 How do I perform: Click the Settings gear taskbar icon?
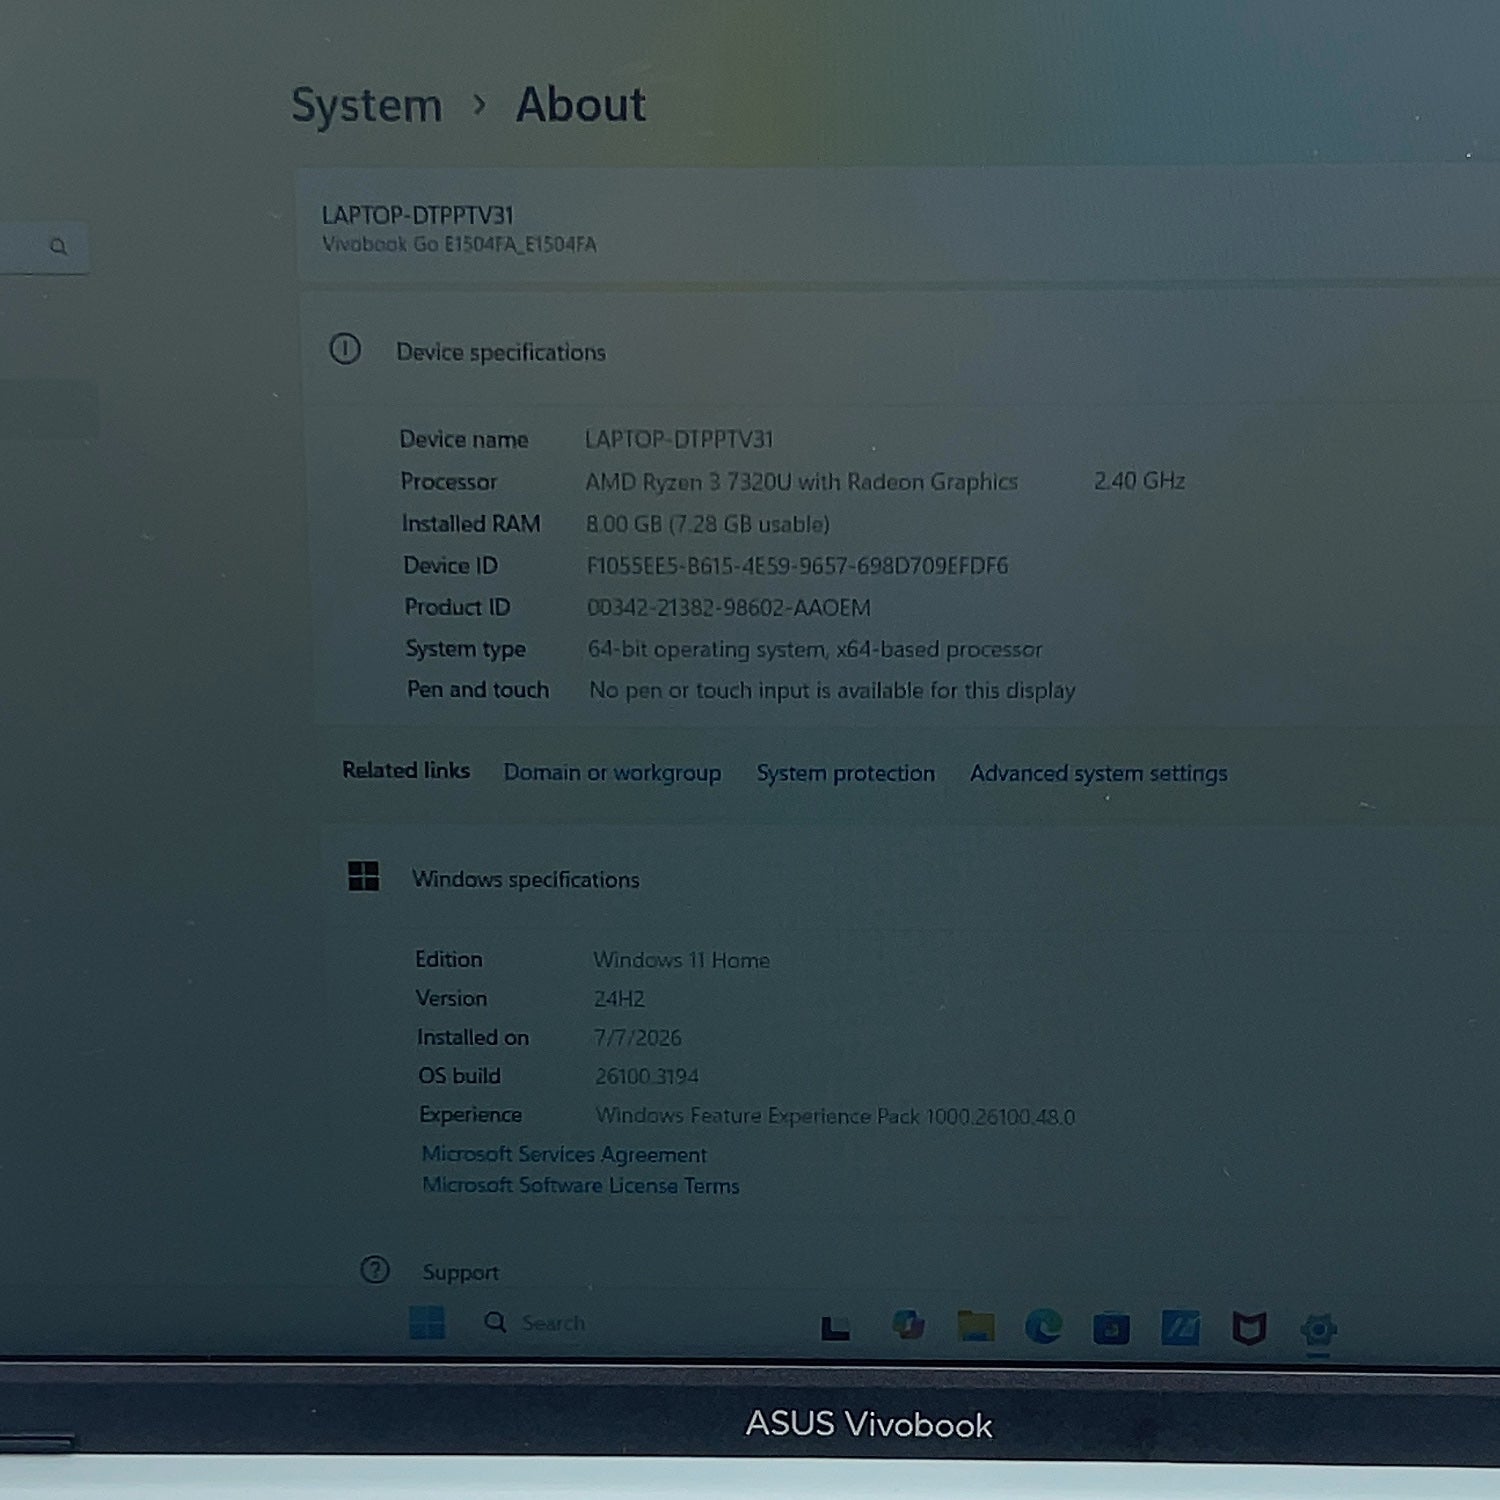tap(1318, 1329)
